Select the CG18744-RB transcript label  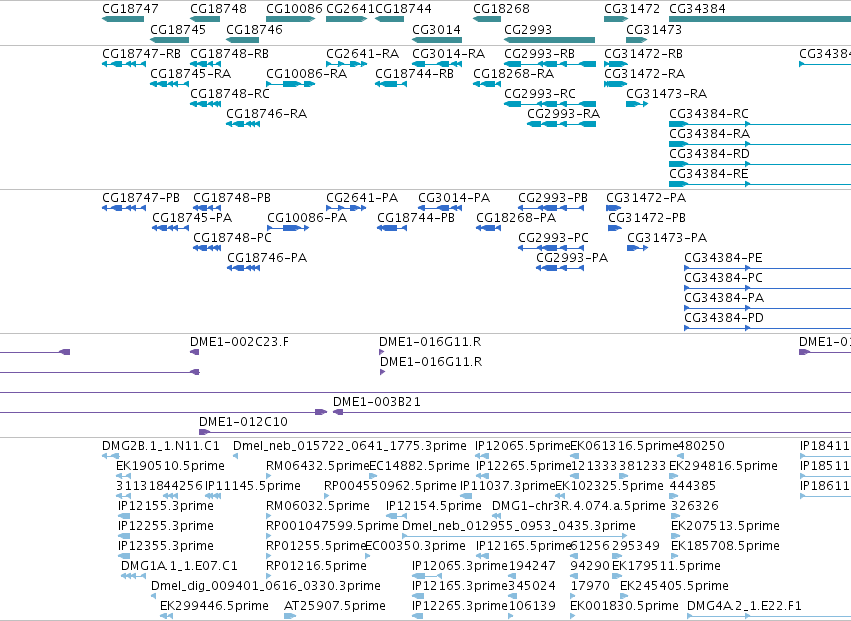tap(414, 73)
